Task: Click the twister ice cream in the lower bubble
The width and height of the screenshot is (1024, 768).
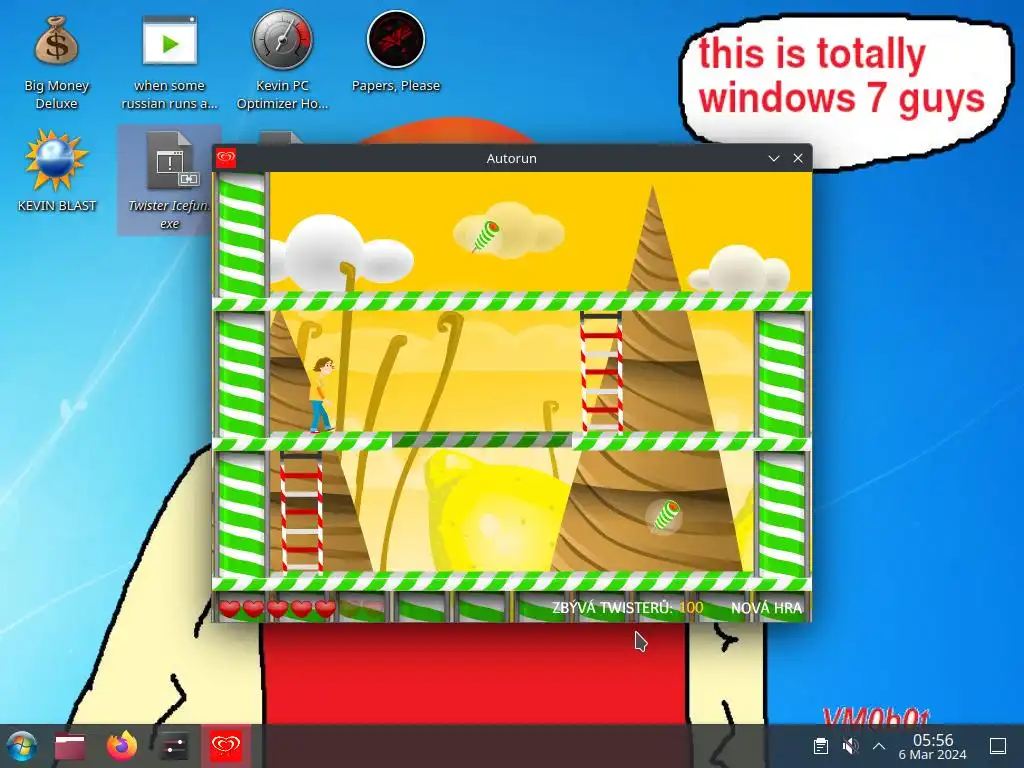Action: pyautogui.click(x=665, y=515)
